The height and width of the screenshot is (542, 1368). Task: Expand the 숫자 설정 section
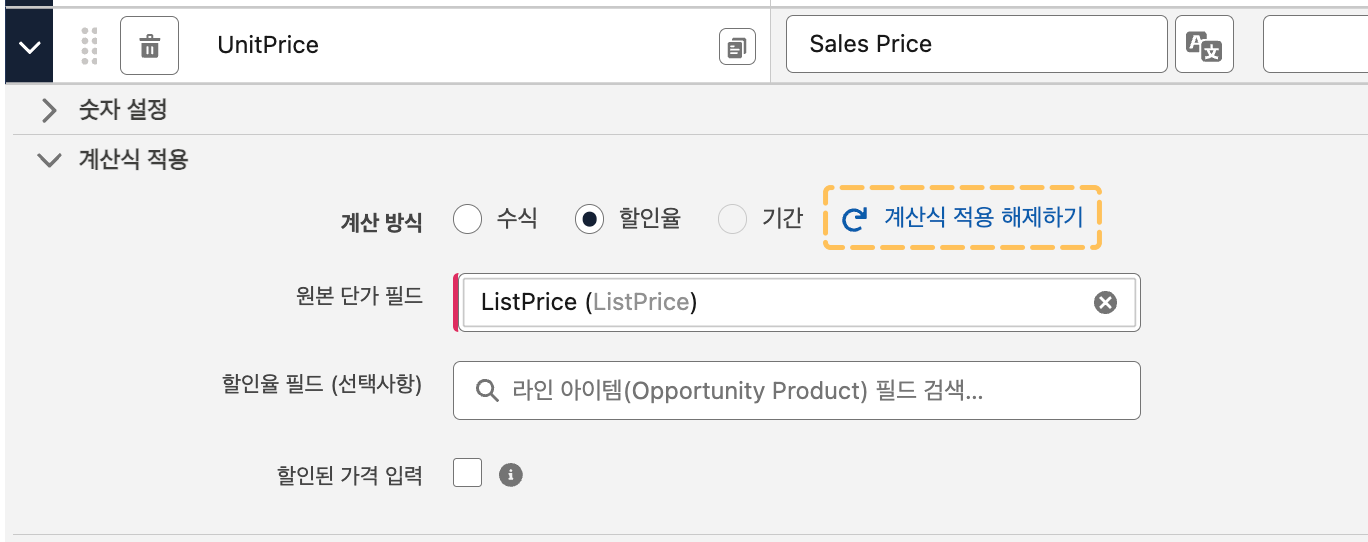point(49,110)
